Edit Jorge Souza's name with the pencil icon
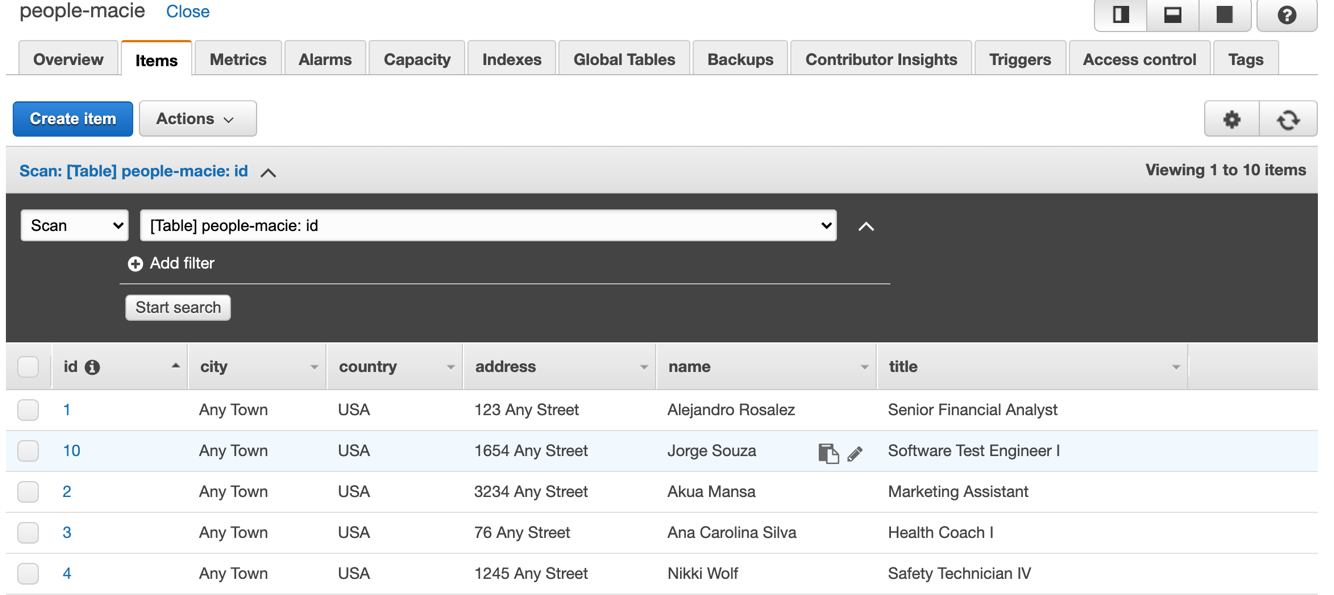This screenshot has height=595, width=1334. pos(855,453)
